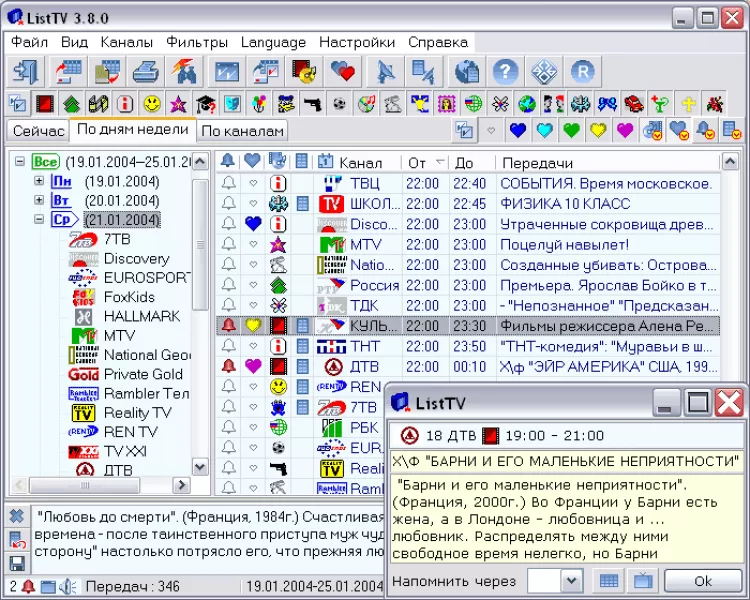Viewport: 750px width, 600px height.
Task: Toggle the bell on the ДТВ row
Action: point(228,366)
